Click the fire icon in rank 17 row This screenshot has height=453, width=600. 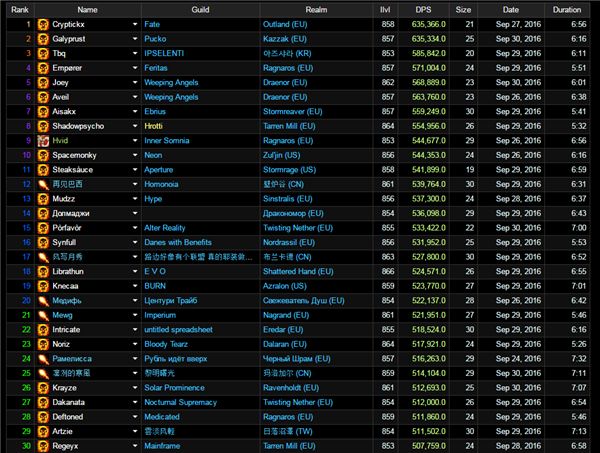[x=43, y=257]
